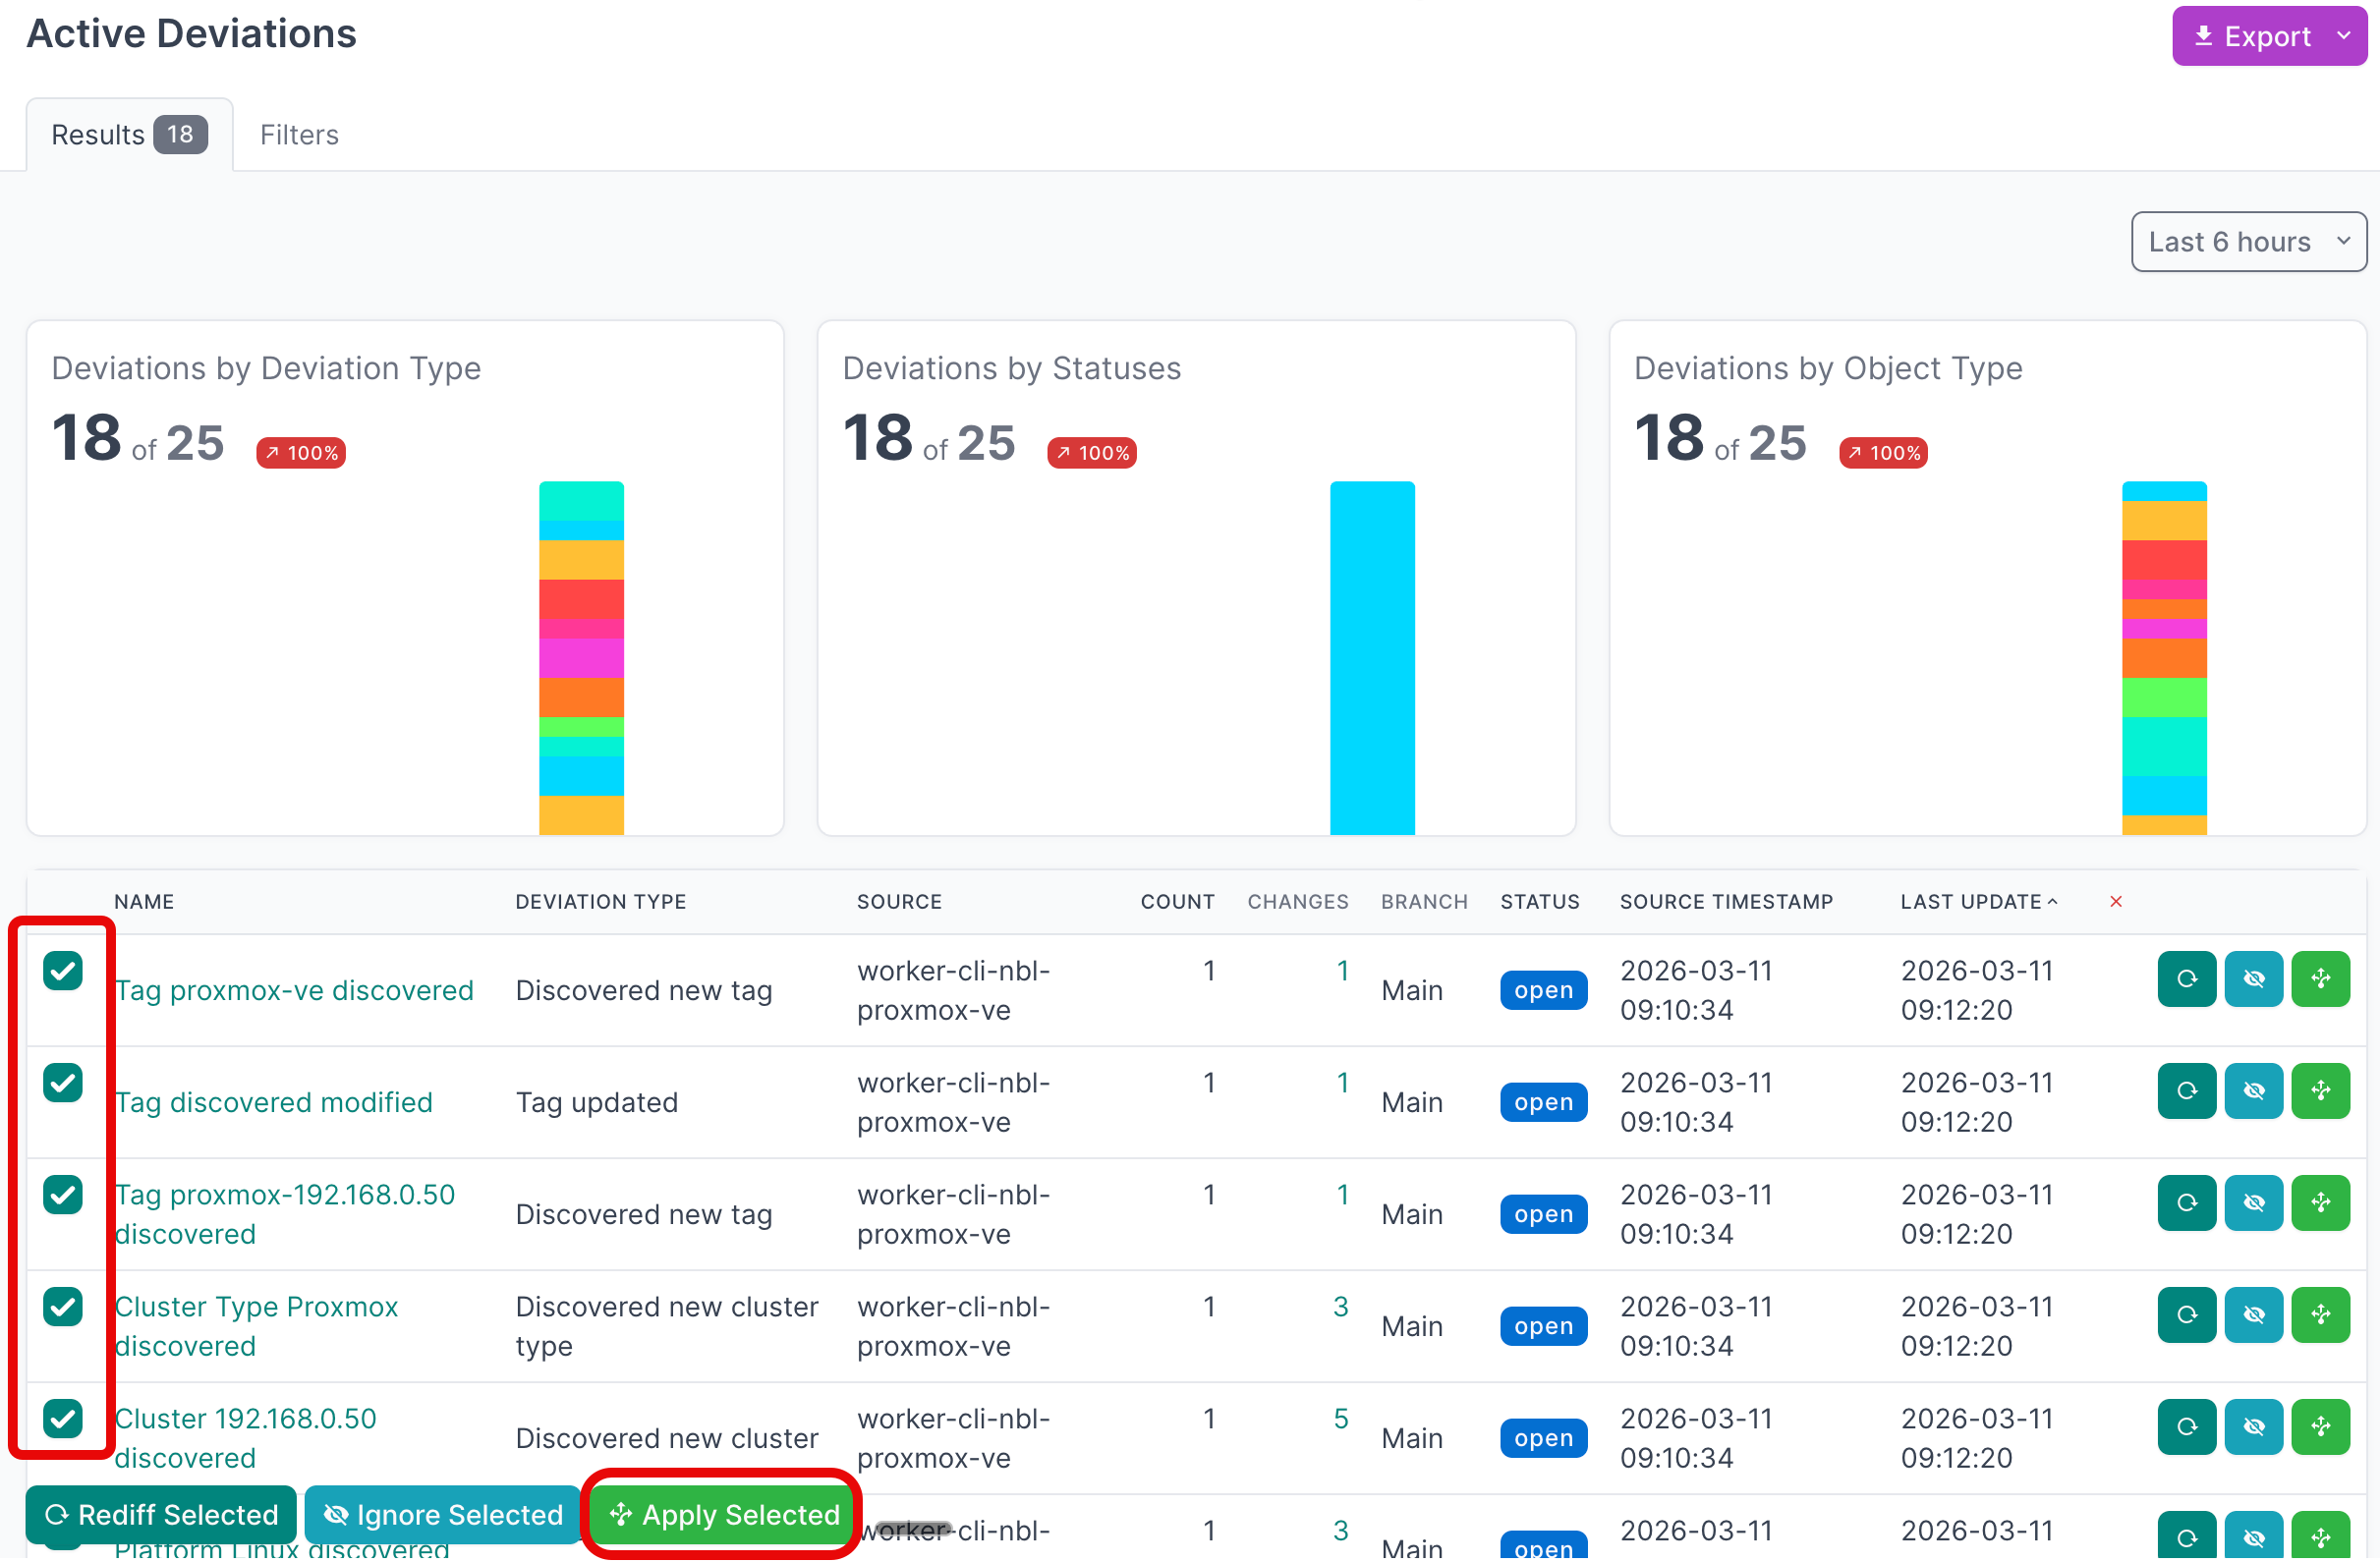This screenshot has height=1562, width=2380.
Task: Click ignore eye icon for Tag discovered modified row
Action: pos(2253,1090)
